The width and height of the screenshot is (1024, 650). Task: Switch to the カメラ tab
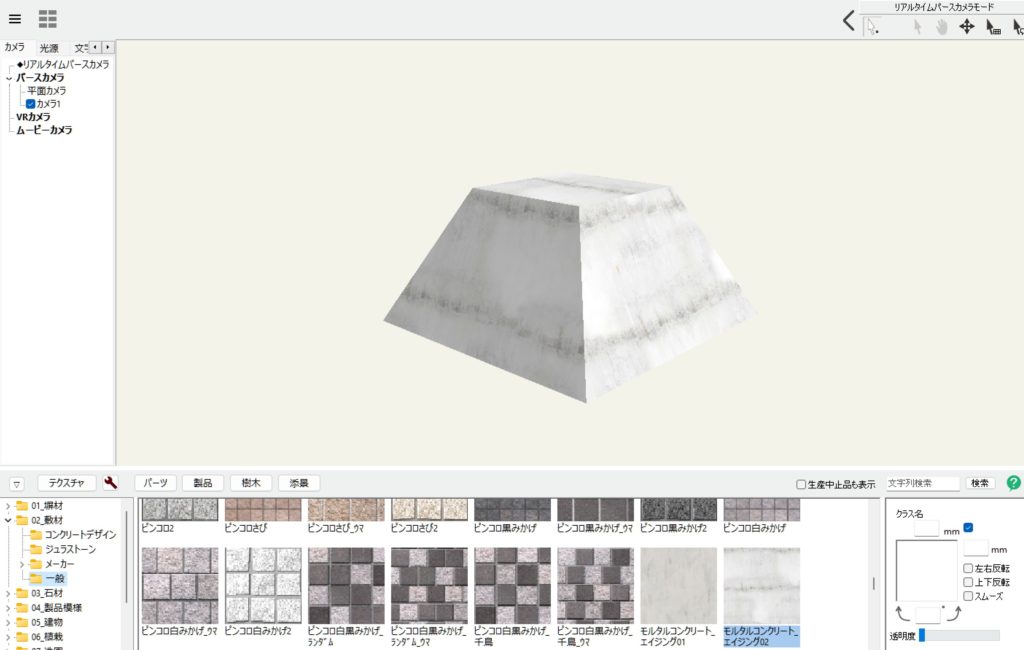click(x=15, y=47)
